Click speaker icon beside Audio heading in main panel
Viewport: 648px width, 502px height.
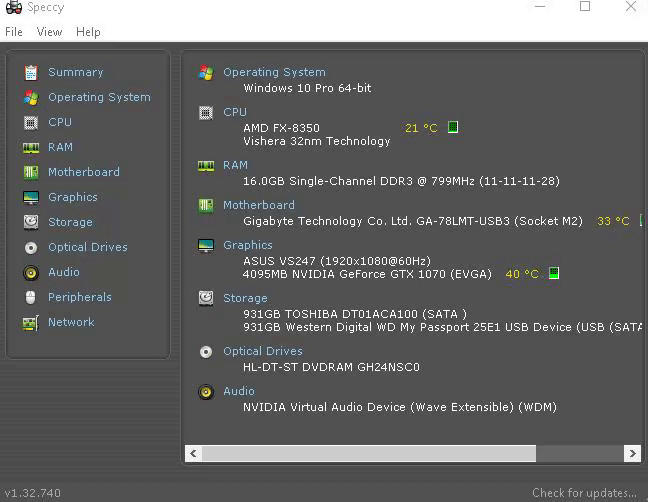tap(206, 392)
